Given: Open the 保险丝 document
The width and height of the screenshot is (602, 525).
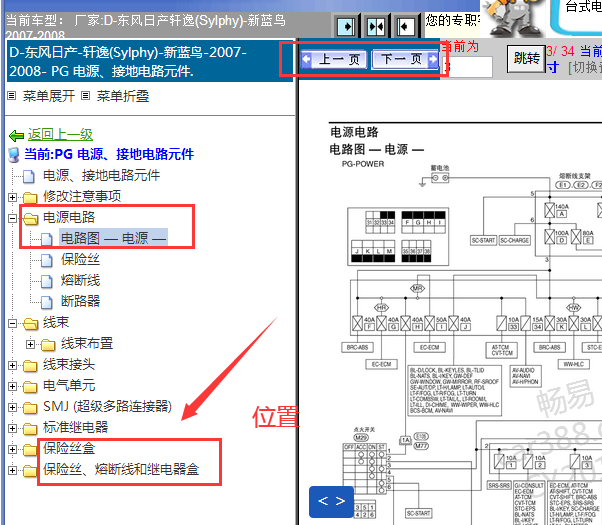Looking at the screenshot, I should click(80, 259).
